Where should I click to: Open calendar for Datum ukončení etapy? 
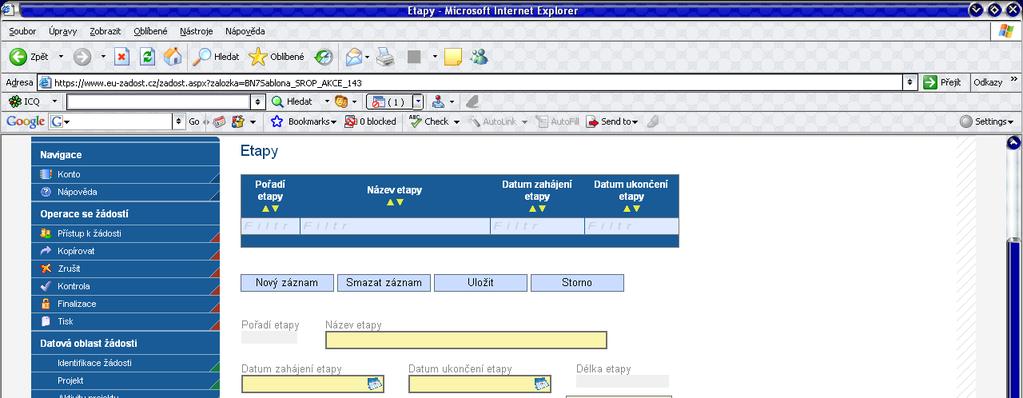click(542, 384)
